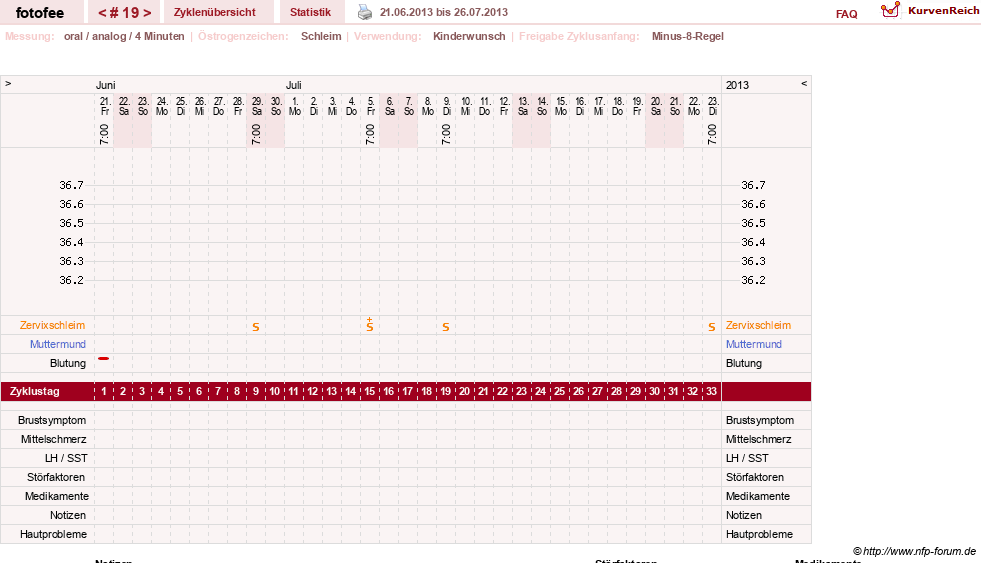Expand chart with the > arrow above Juni
The width and height of the screenshot is (981, 563).
[x=8, y=83]
